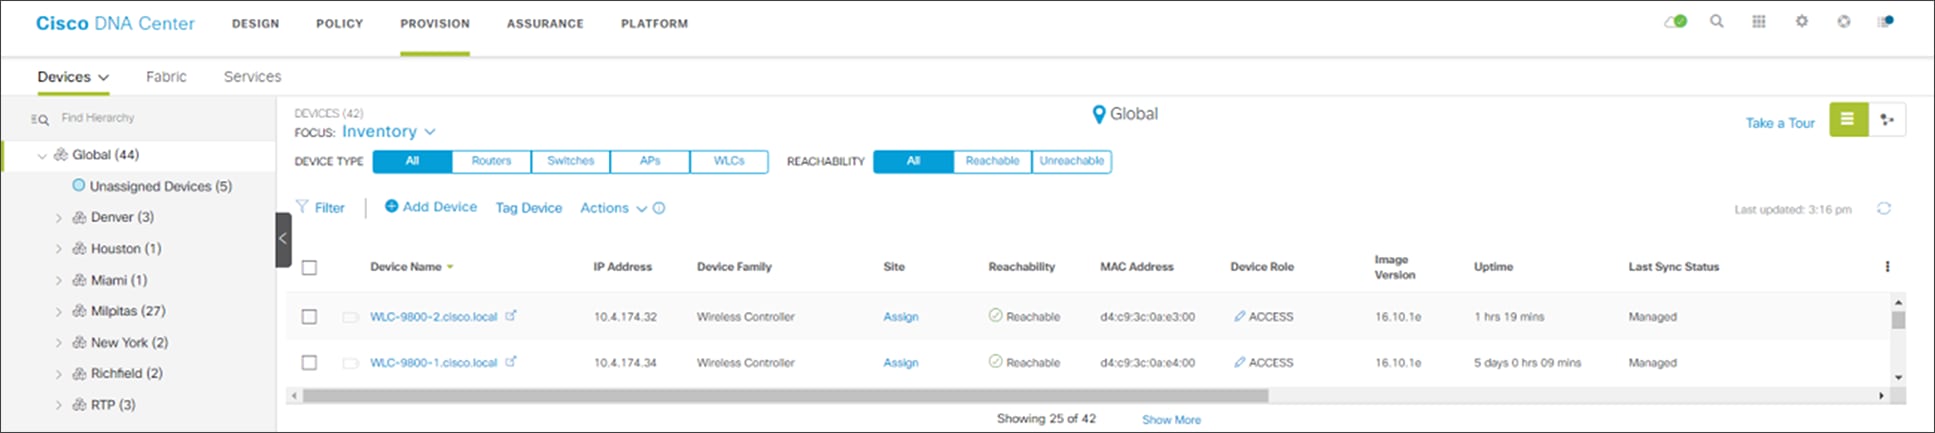Check the WLC-9800-1 row checkbox

(309, 362)
